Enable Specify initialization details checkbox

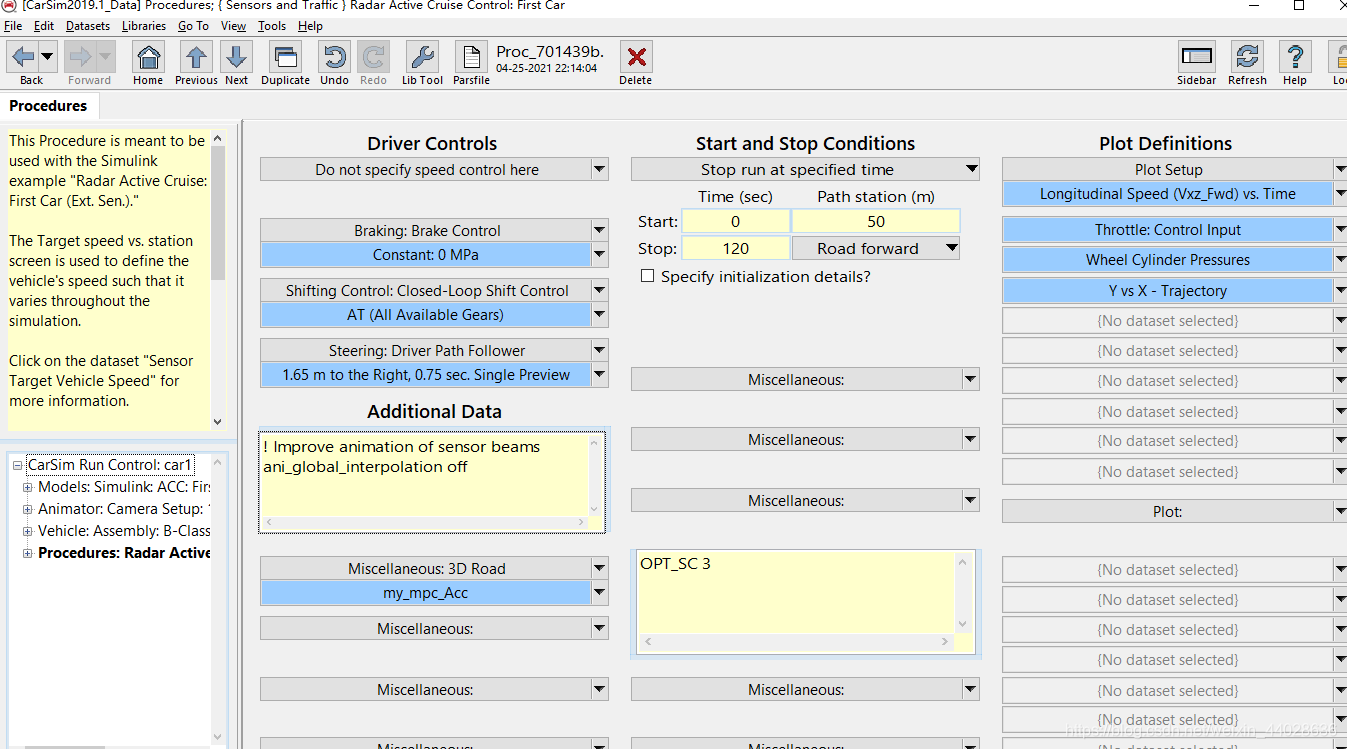(x=647, y=276)
